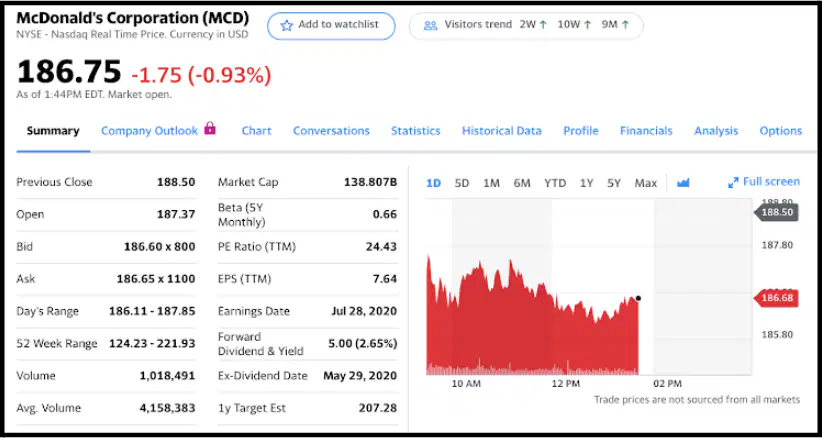Screen dimensions: 822x438
Task: Select the Max chart range
Action: [x=645, y=183]
